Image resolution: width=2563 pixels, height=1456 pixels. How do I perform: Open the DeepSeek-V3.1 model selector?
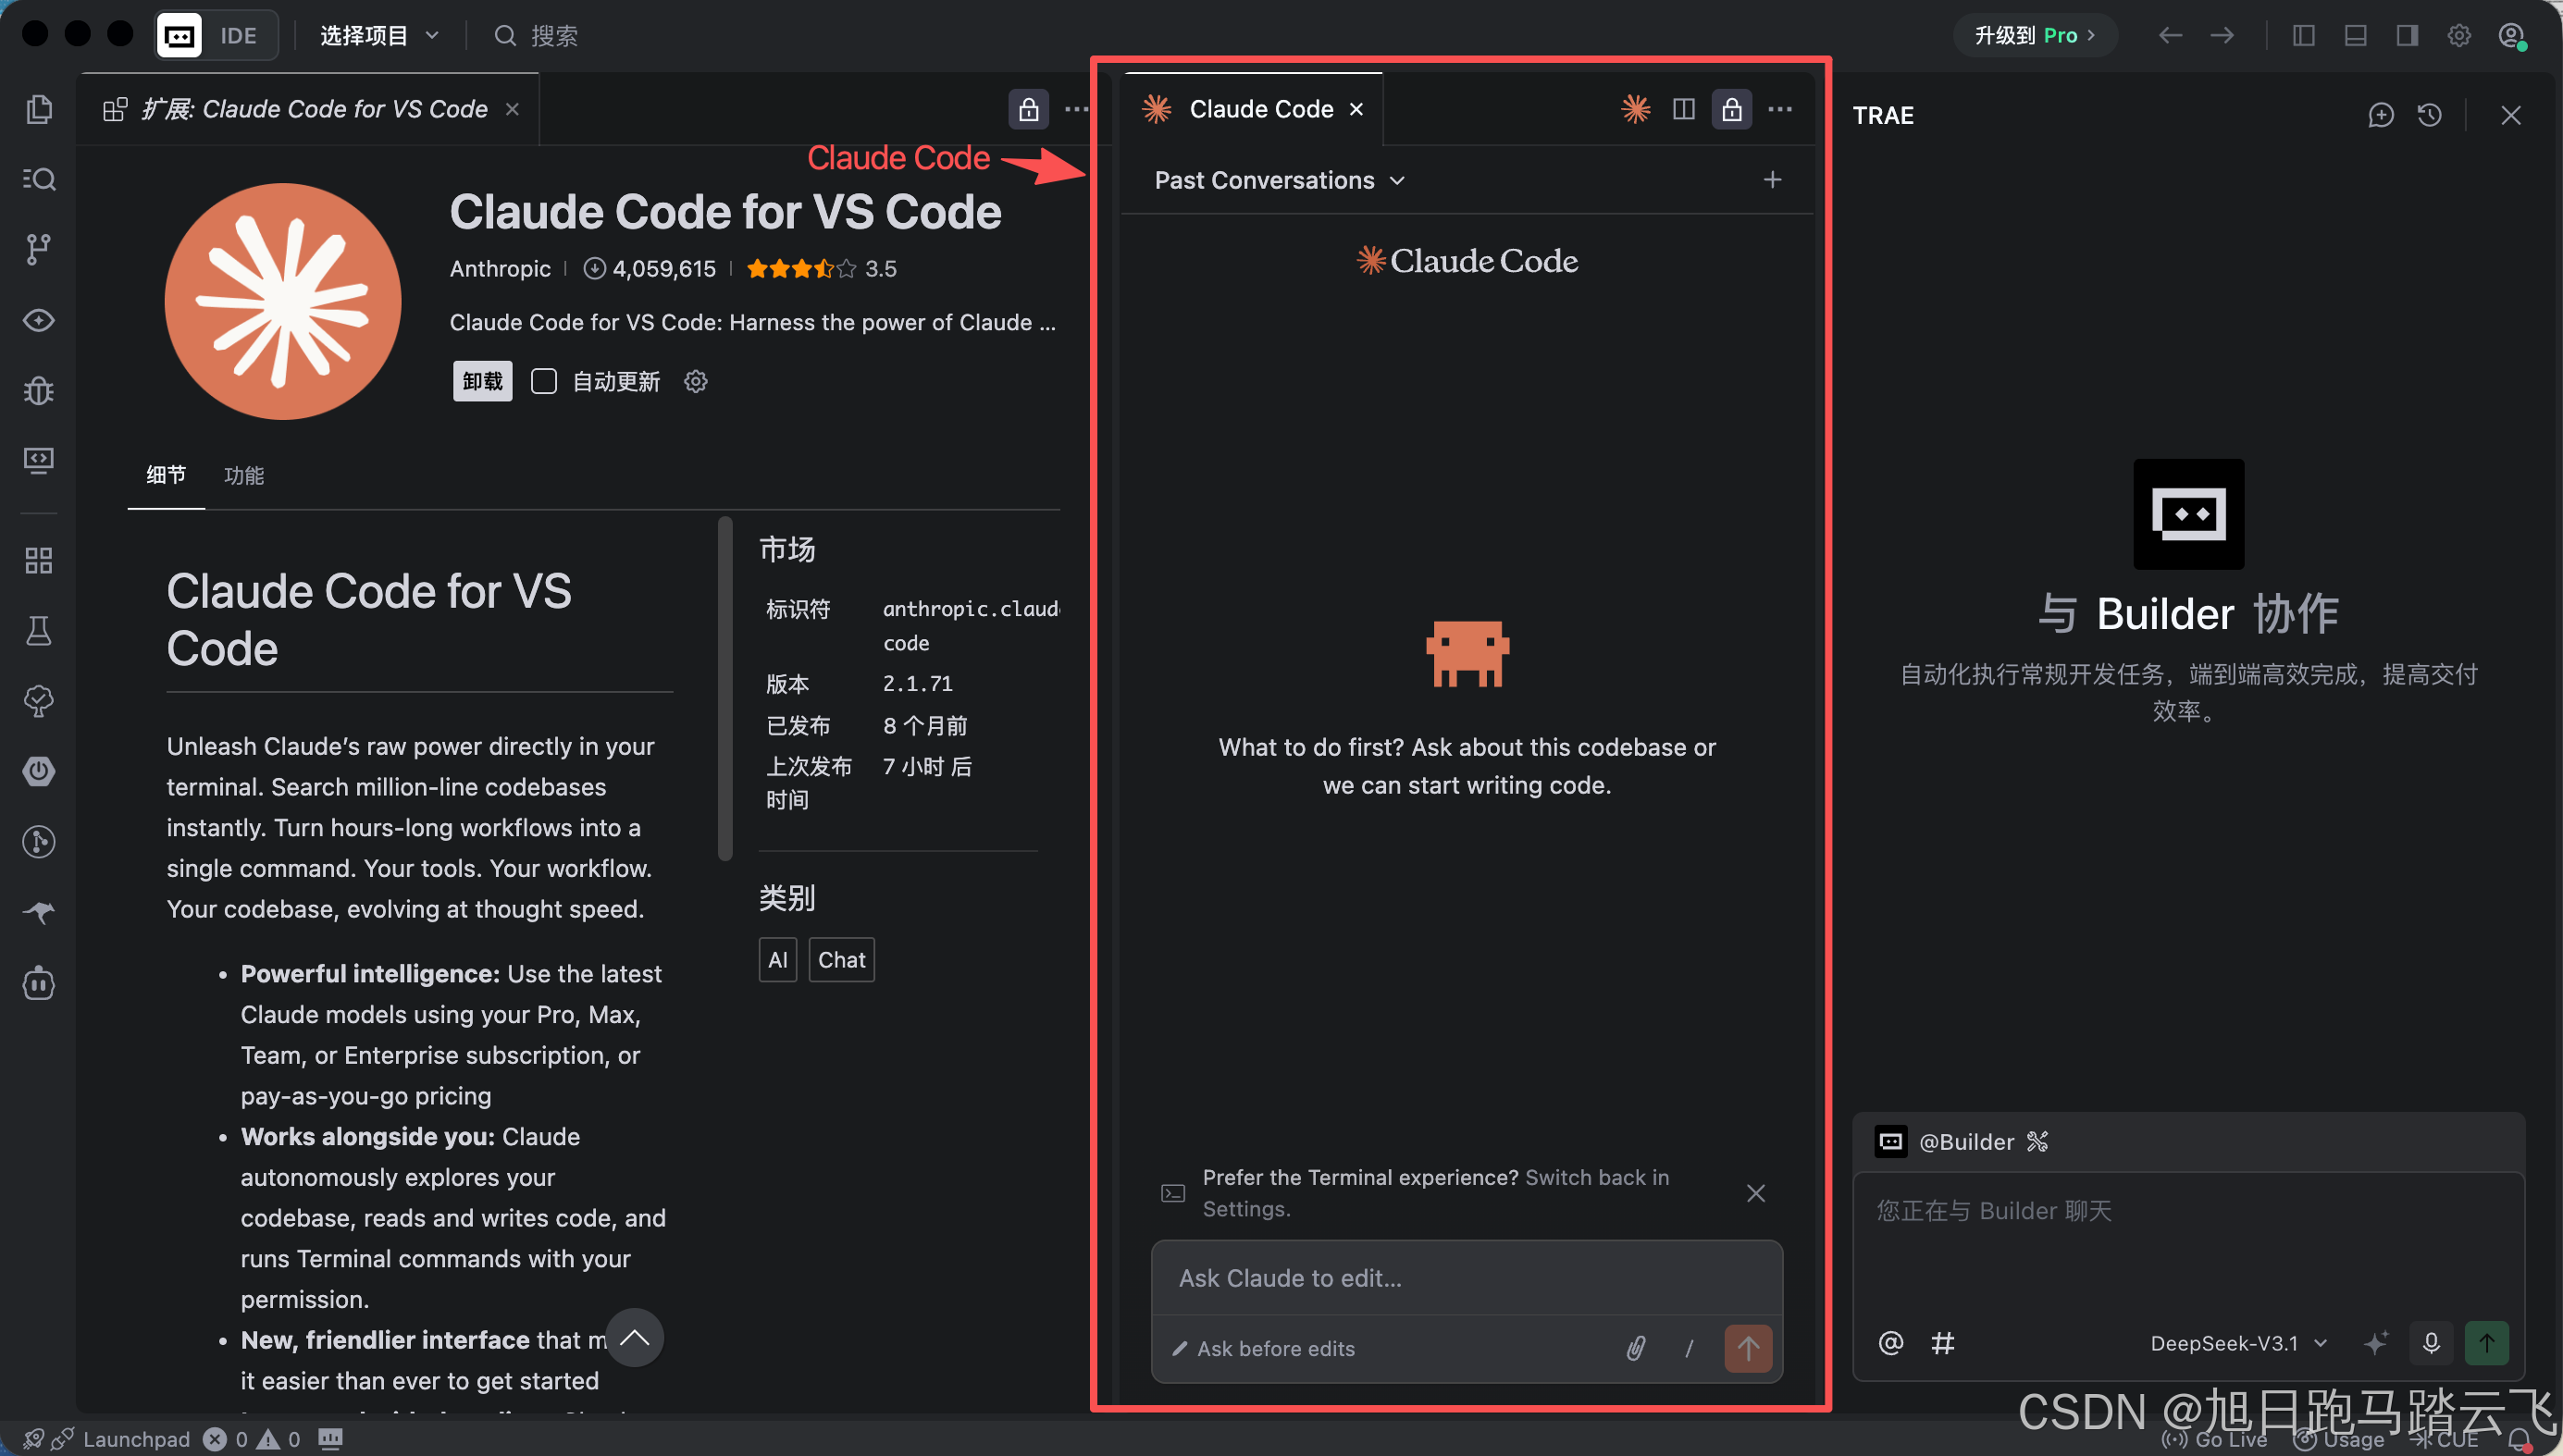[x=2238, y=1343]
